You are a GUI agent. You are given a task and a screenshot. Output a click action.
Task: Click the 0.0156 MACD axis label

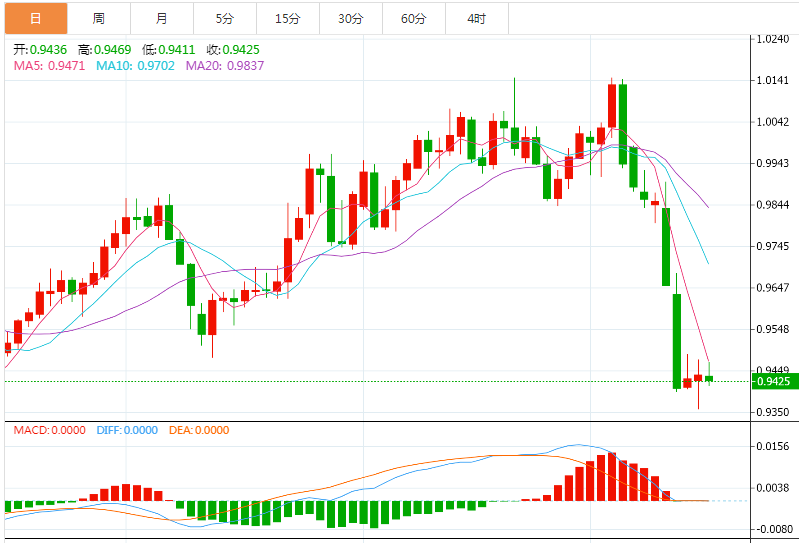773,447
